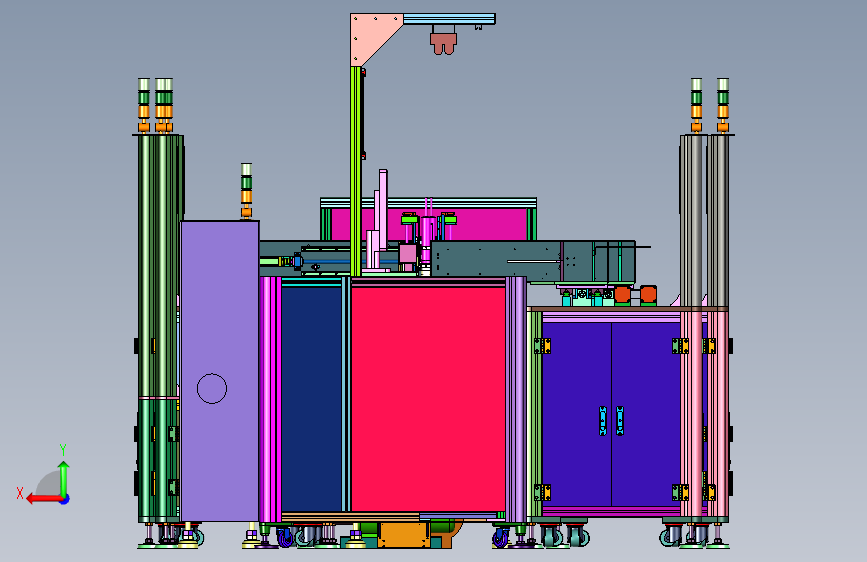Screen dimensions: 867x562
Task: Select the tall yellow-green vertical mast
Action: pos(356,171)
